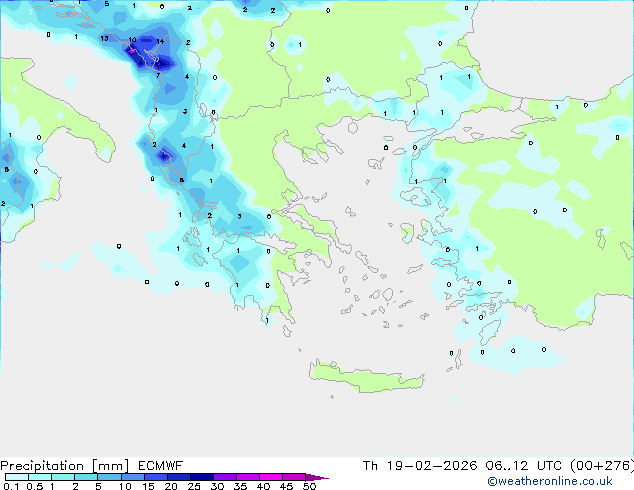Screen dimensions: 634x490
Task: Pick the 15–20 mm legend color swatch
Action: pos(156,477)
